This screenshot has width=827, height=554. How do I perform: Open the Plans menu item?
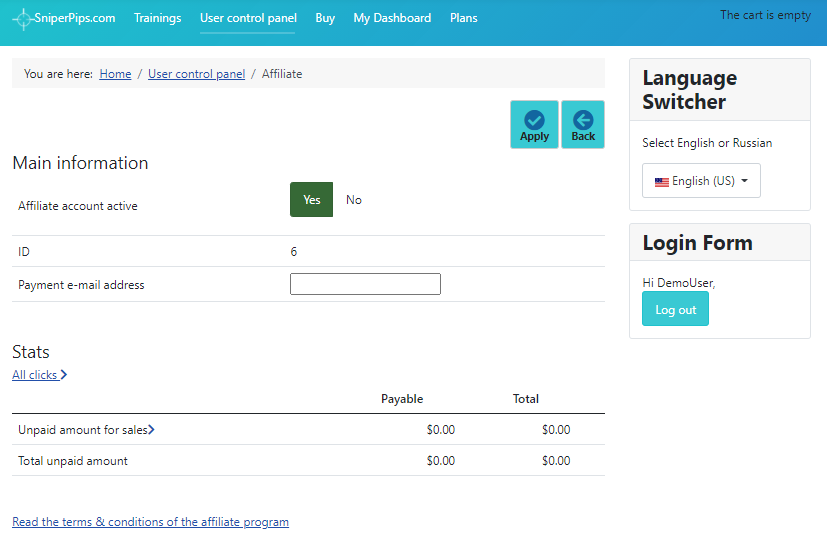coord(464,18)
